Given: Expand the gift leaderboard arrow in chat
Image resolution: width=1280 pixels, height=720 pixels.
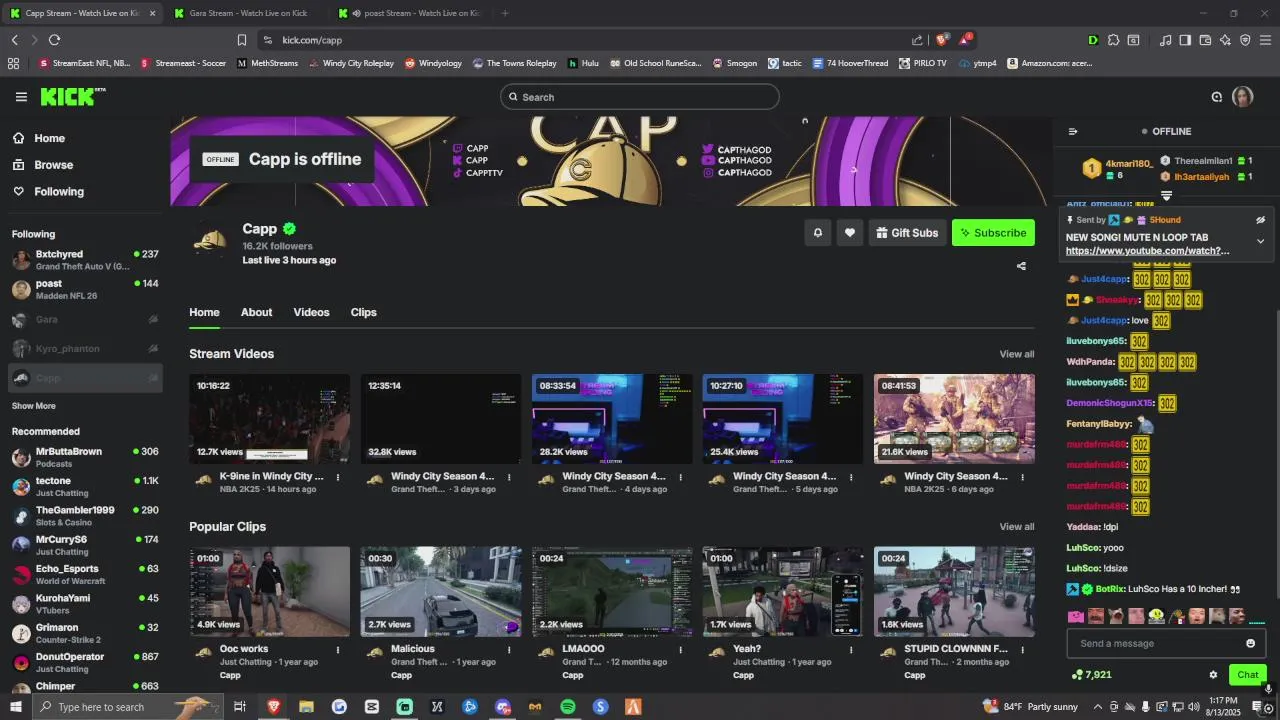Looking at the screenshot, I should (1166, 196).
